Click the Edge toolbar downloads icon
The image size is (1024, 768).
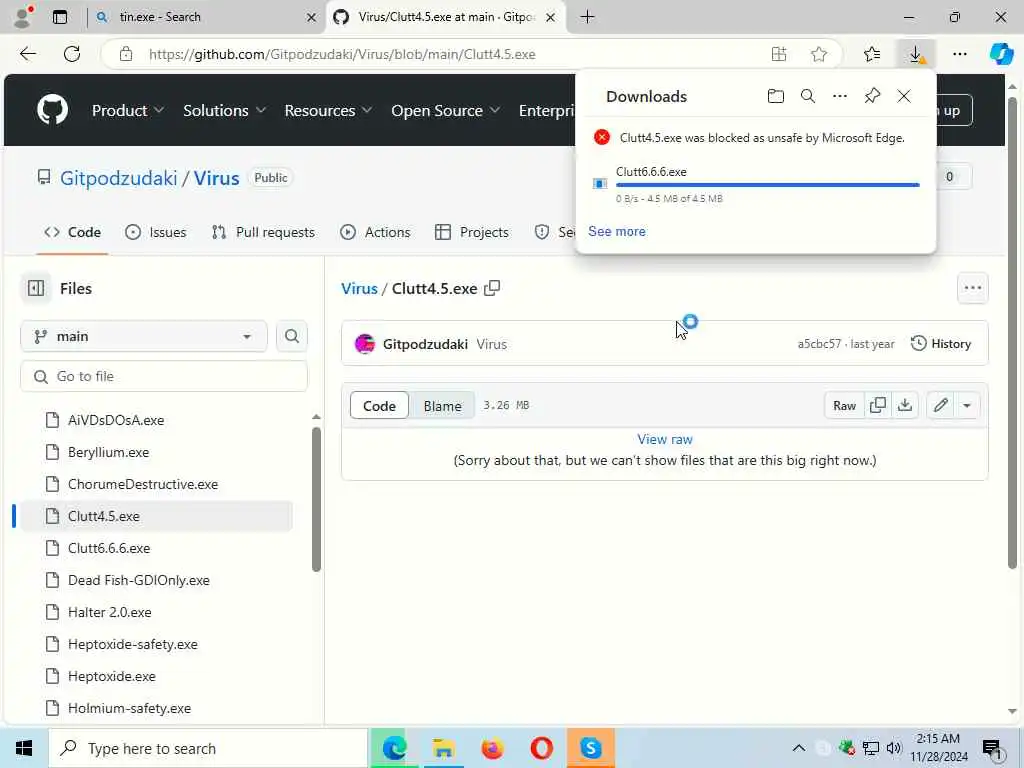click(916, 54)
